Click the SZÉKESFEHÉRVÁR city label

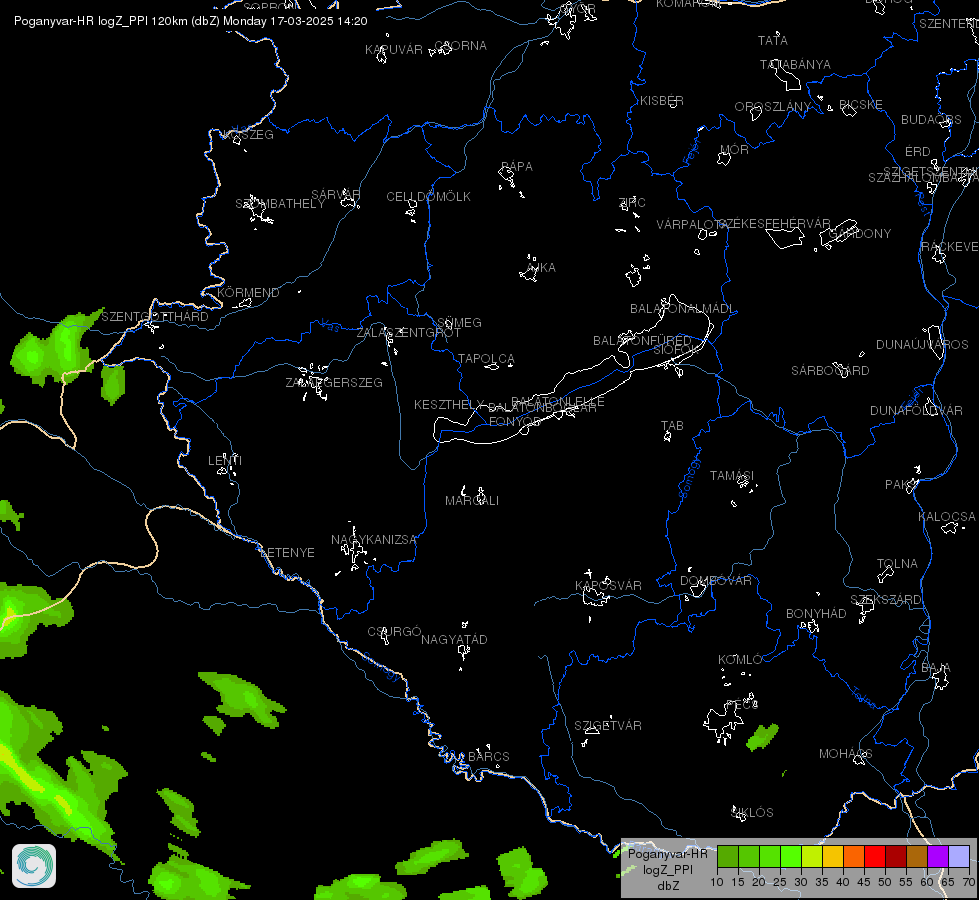tap(775, 224)
